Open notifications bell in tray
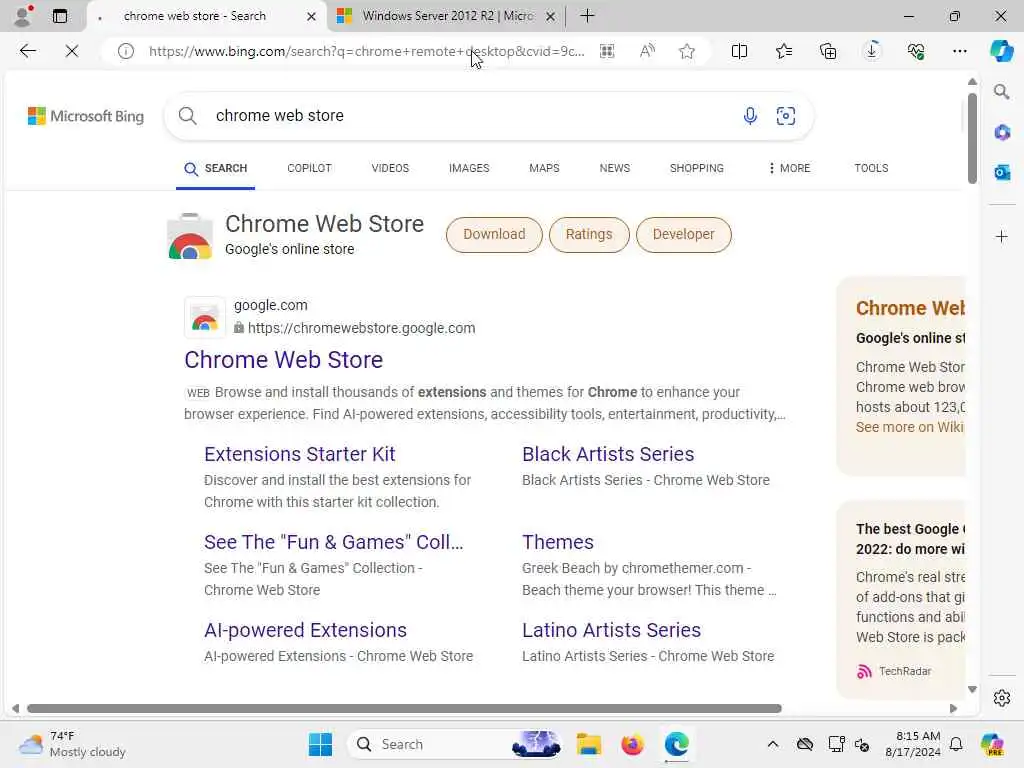 (x=956, y=744)
